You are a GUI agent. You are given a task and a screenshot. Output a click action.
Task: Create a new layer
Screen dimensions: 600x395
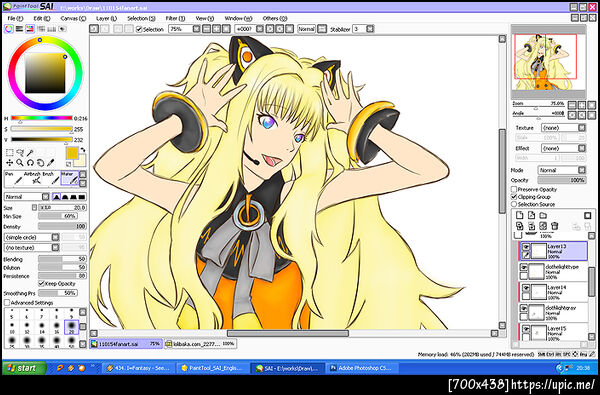coord(519,215)
